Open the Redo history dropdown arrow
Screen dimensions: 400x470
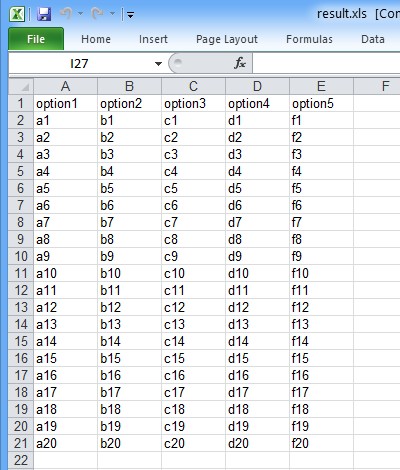[112, 14]
